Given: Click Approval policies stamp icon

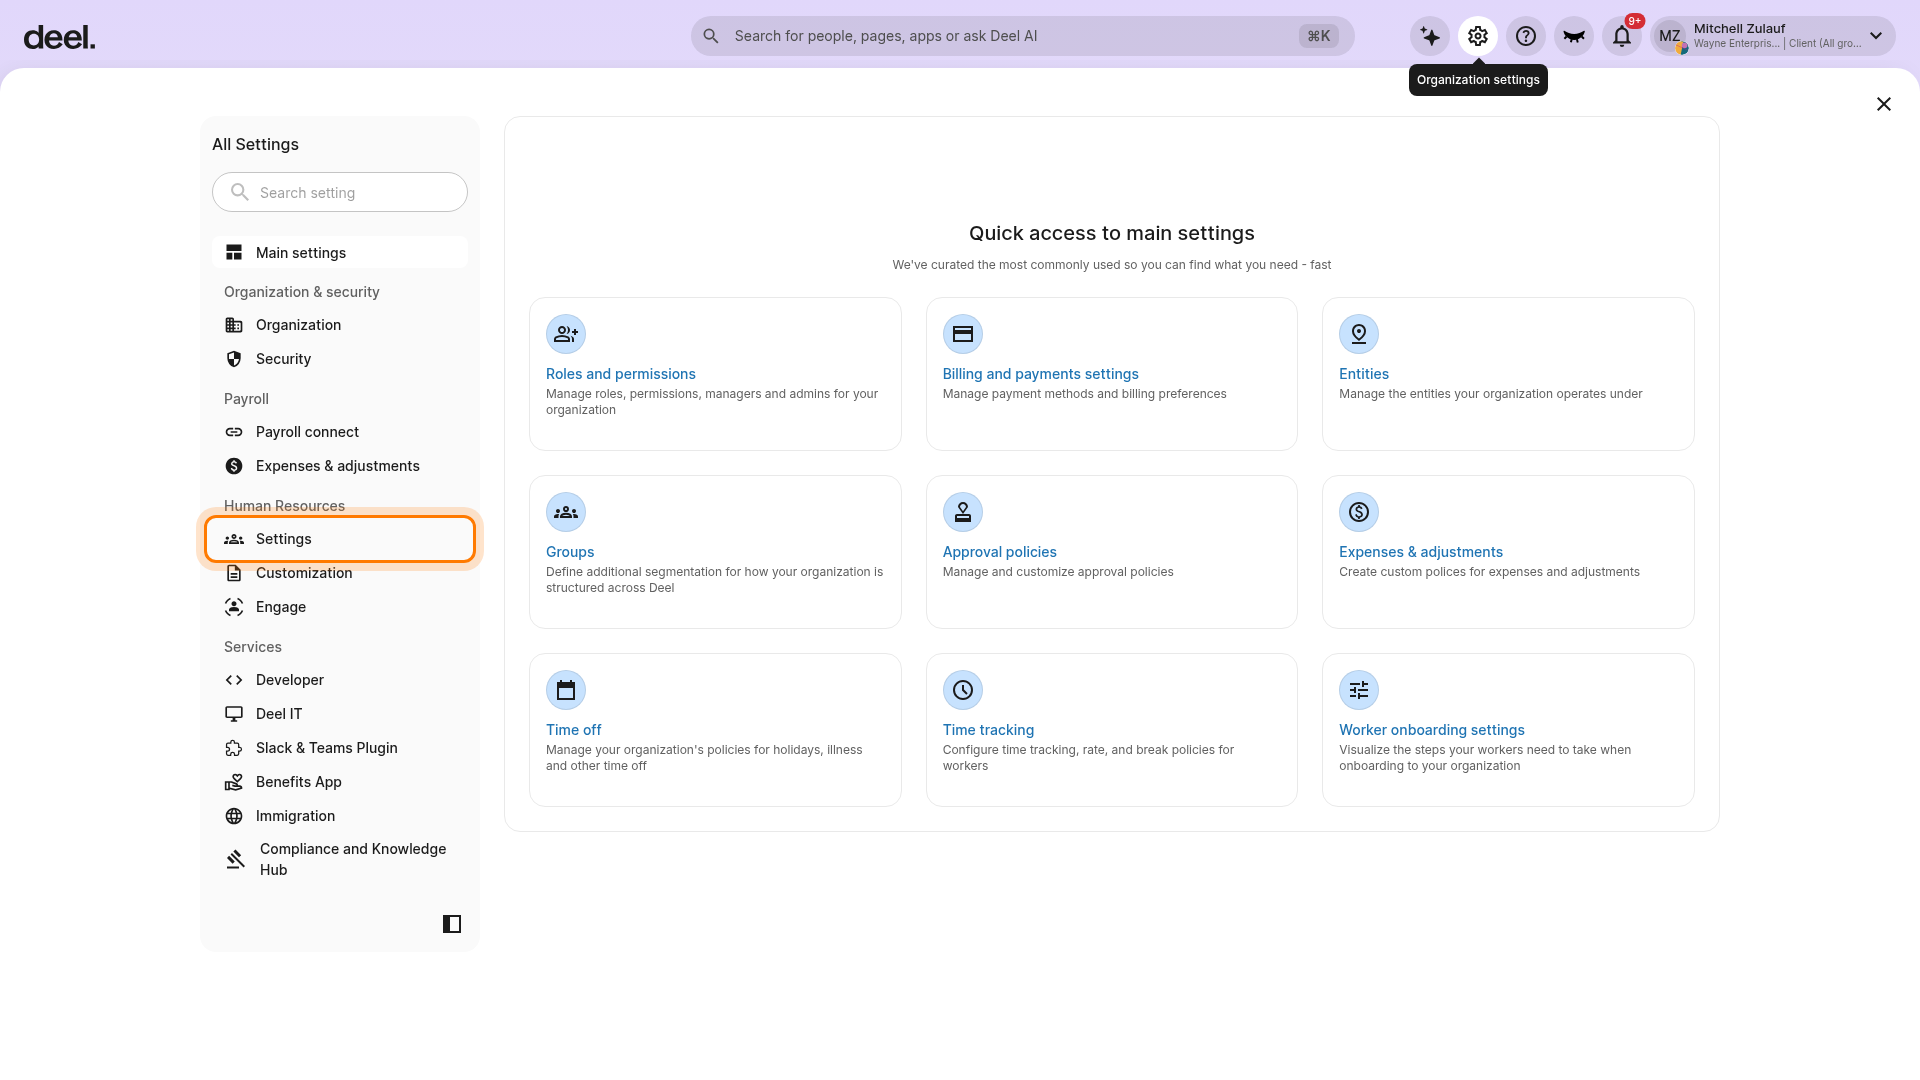Looking at the screenshot, I should pyautogui.click(x=963, y=512).
